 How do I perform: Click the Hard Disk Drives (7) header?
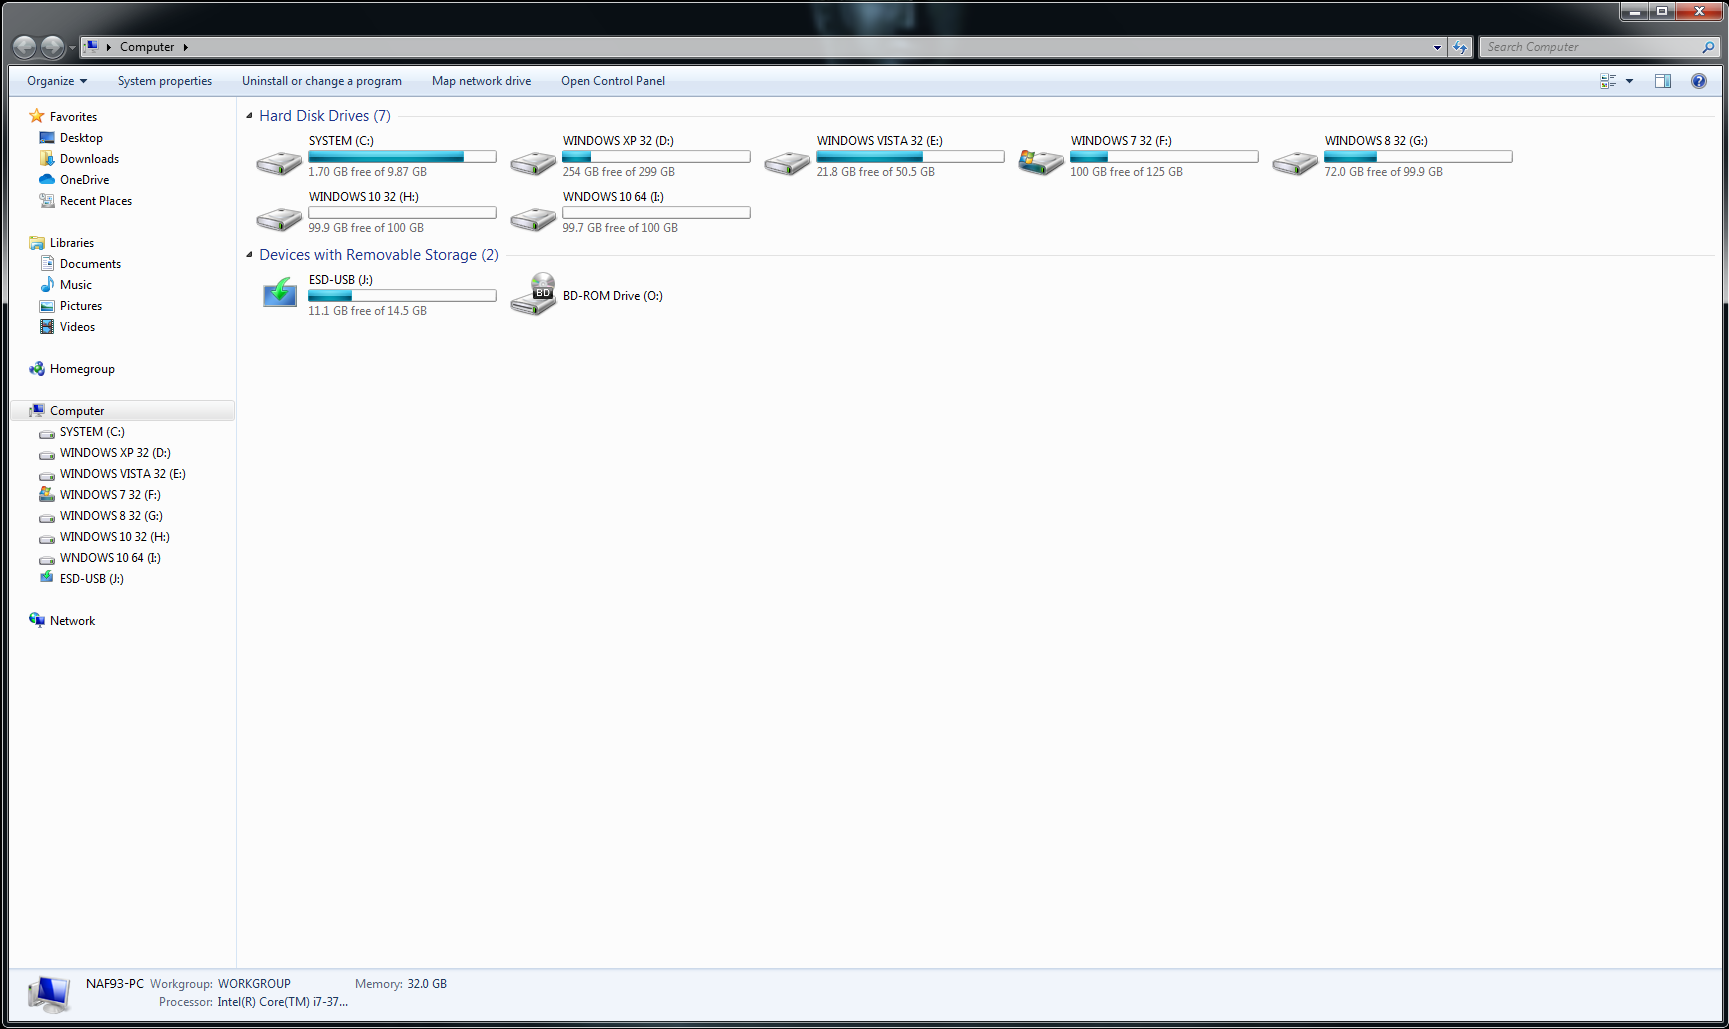325,116
